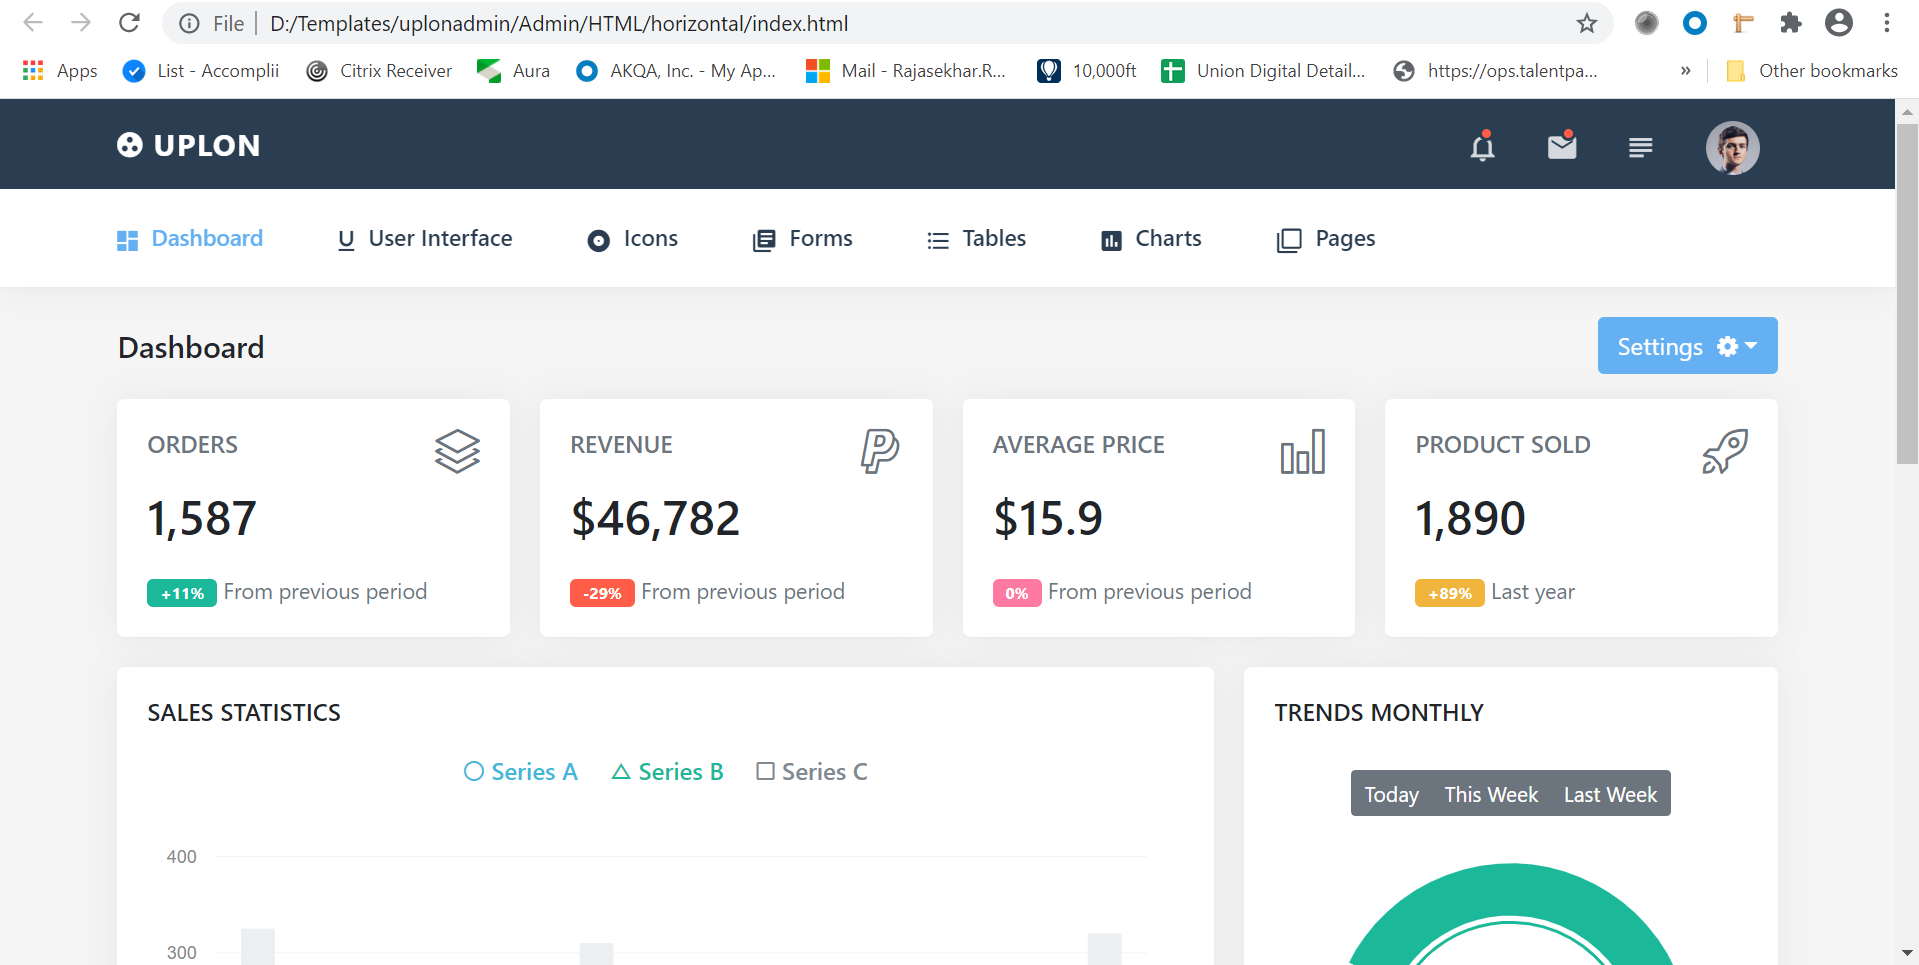Viewport: 1919px width, 965px height.
Task: Toggle Series B in chart legend
Action: point(667,772)
